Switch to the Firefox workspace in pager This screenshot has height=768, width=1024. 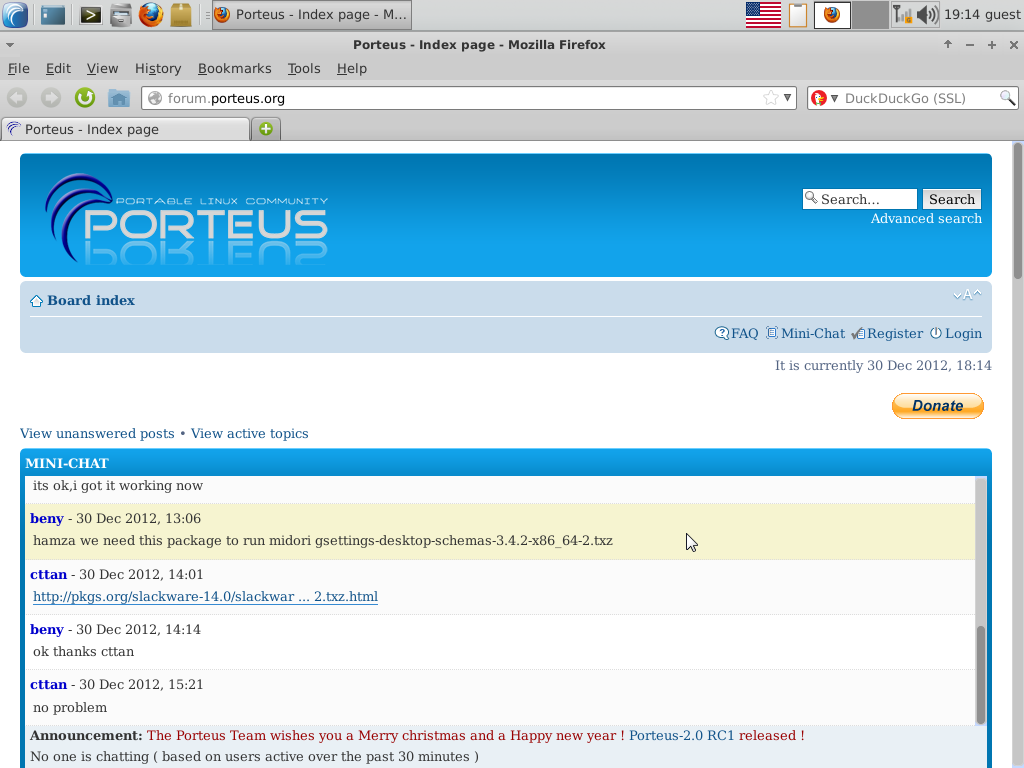click(832, 14)
